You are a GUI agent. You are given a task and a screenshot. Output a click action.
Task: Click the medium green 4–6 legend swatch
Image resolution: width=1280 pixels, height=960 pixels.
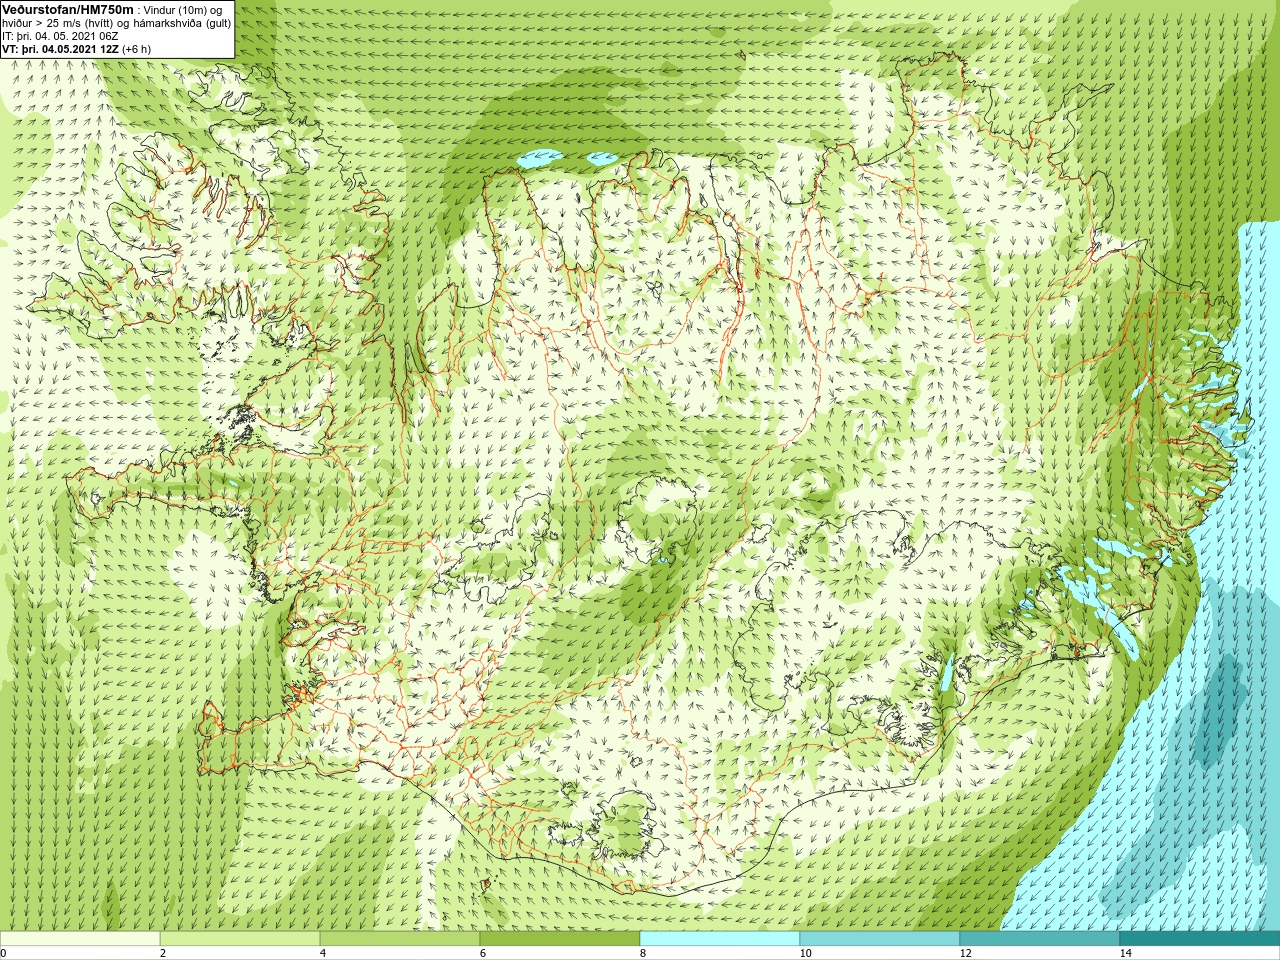pyautogui.click(x=400, y=939)
